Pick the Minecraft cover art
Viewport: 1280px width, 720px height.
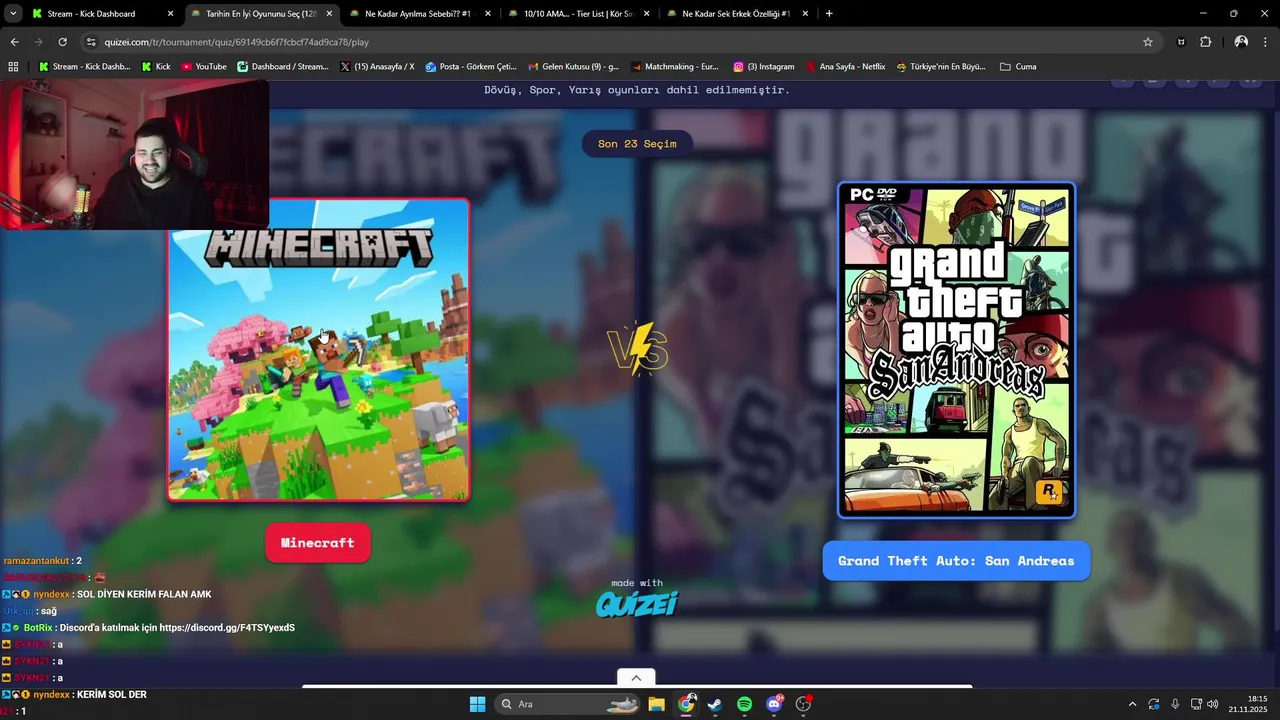click(x=318, y=350)
